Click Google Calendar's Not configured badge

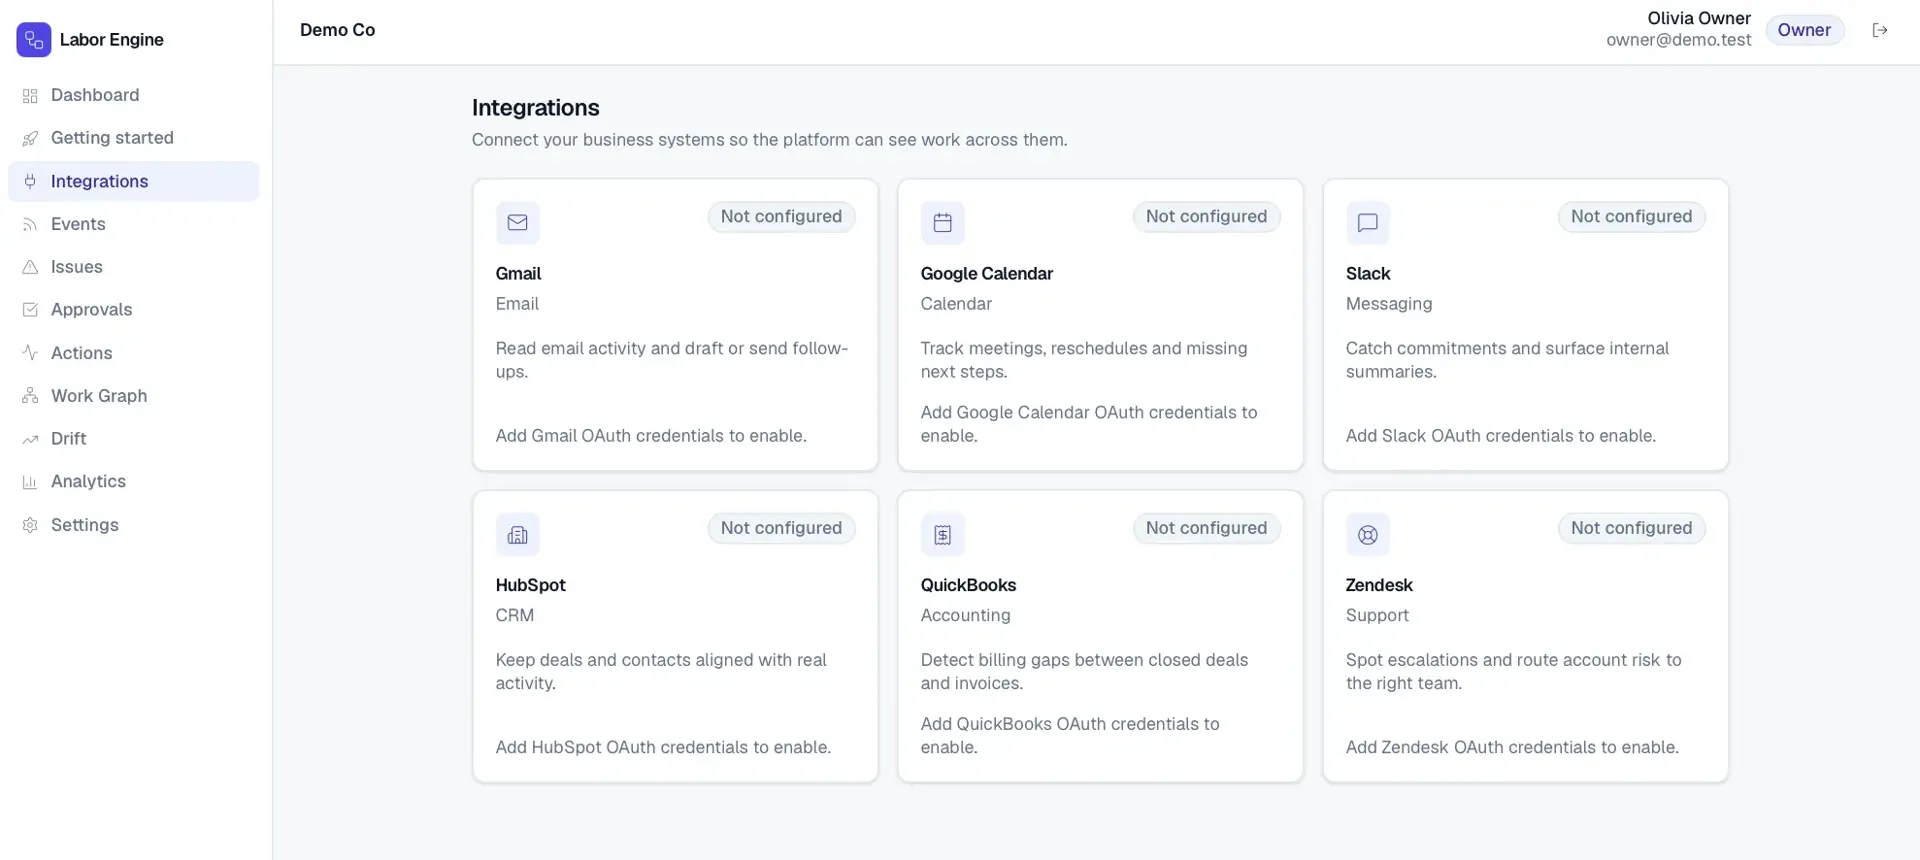pos(1206,217)
